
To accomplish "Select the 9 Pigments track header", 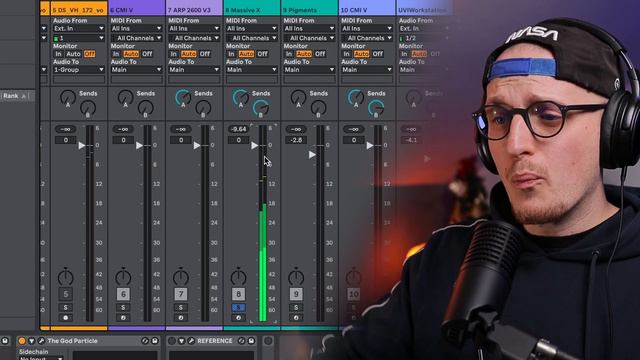I will point(309,10).
